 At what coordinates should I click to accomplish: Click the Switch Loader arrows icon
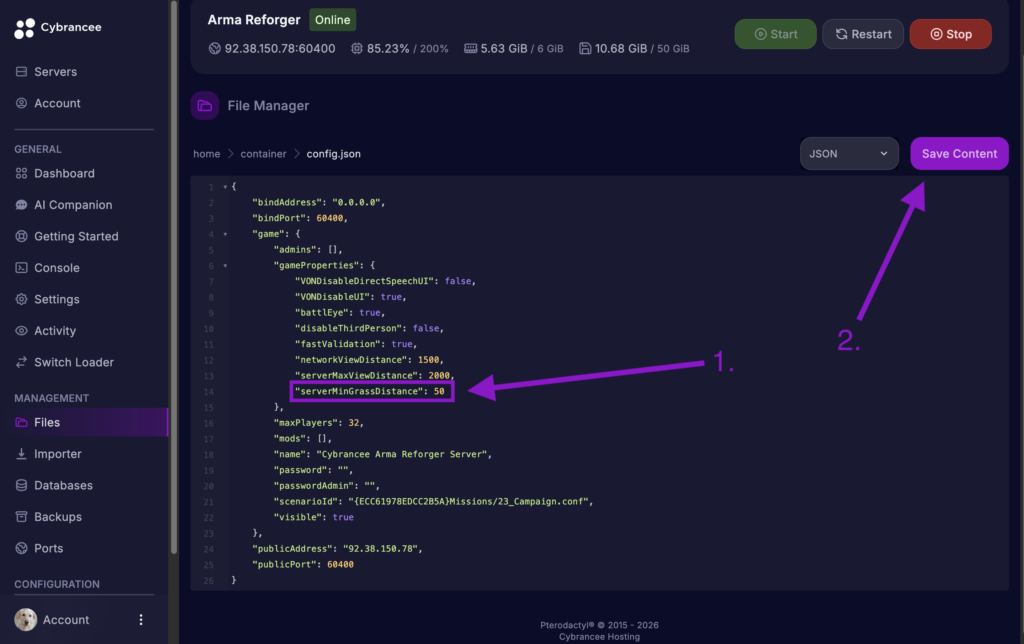22,362
